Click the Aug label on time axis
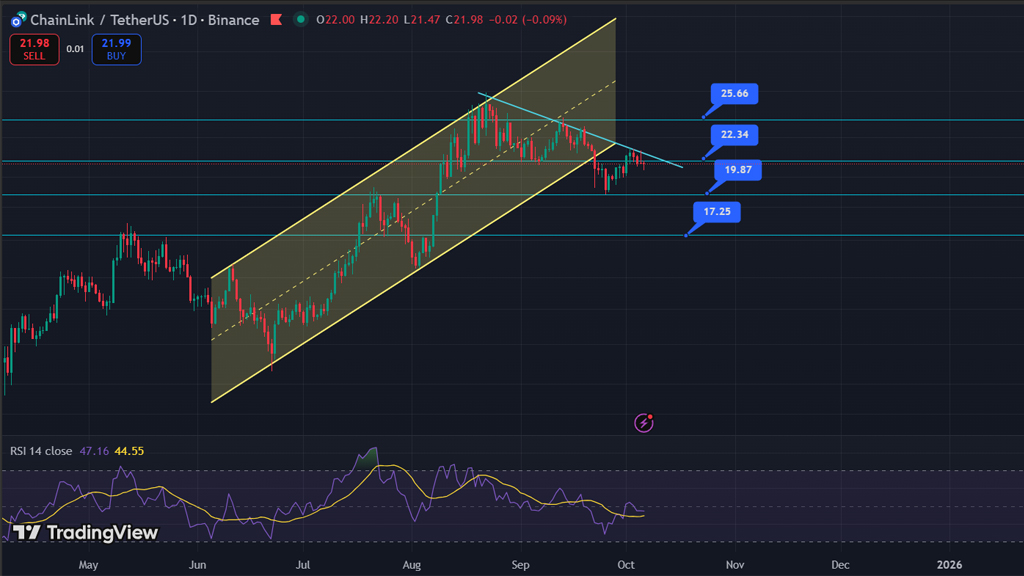Viewport: 1024px width, 576px height. click(x=411, y=565)
